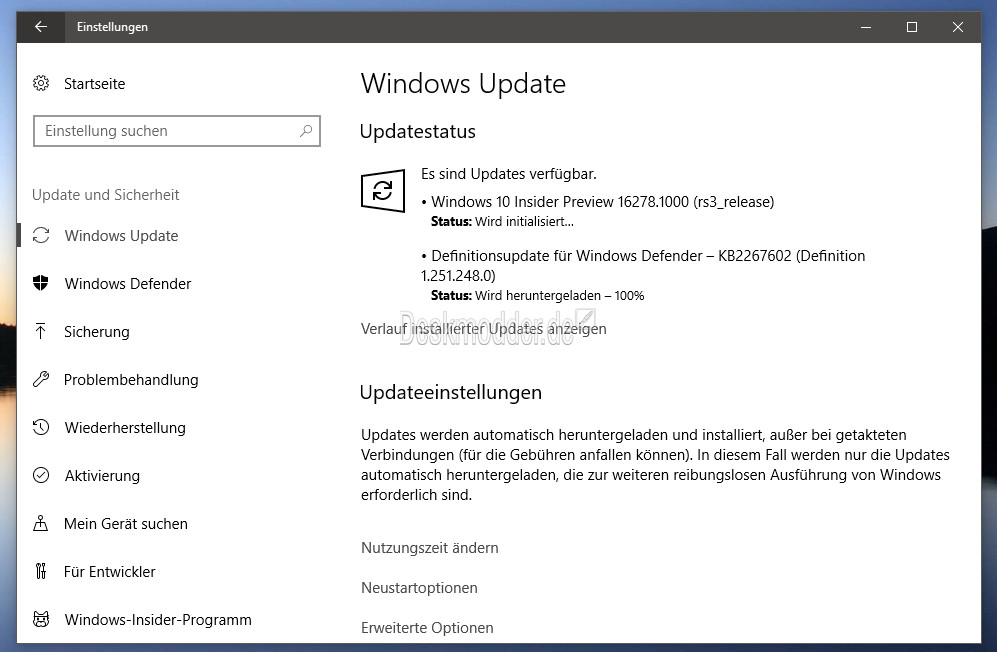Click Nutzungszeit ändern link
The height and width of the screenshot is (652, 997).
coord(430,548)
